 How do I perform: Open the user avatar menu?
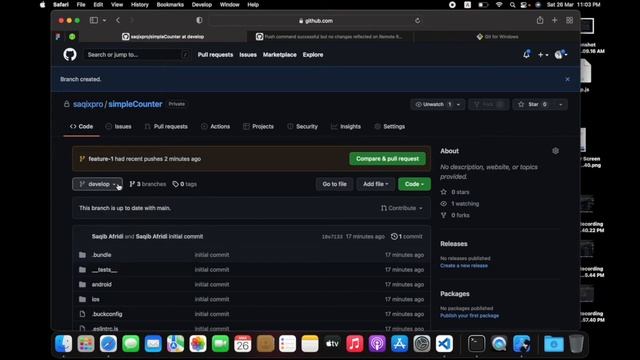pyautogui.click(x=561, y=55)
